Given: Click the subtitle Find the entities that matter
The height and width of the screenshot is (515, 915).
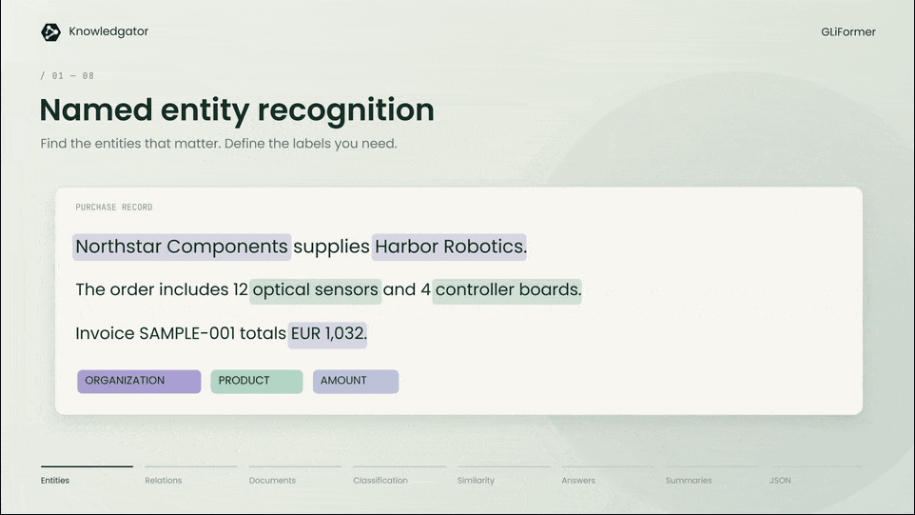Looking at the screenshot, I should click(131, 143).
